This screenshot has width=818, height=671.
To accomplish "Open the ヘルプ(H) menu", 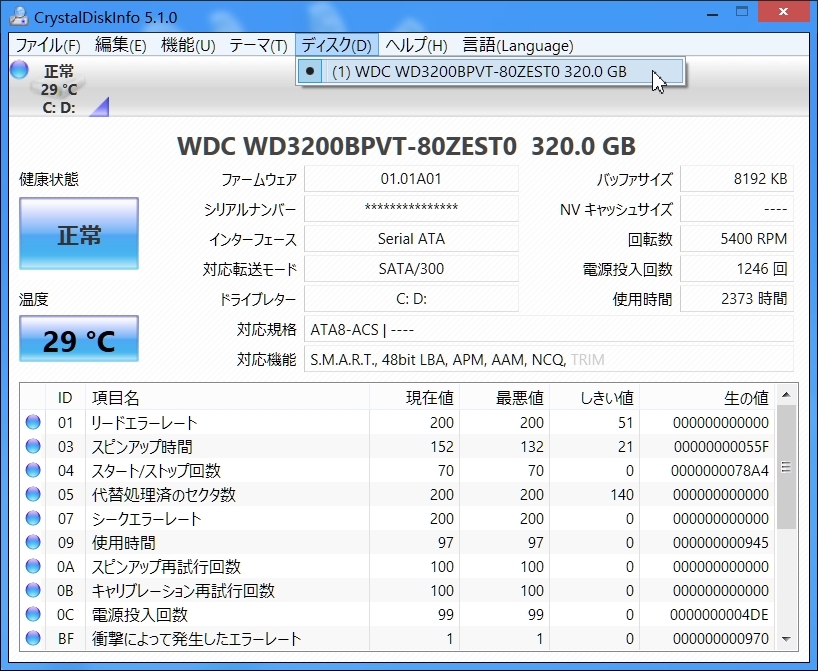I will 416,45.
